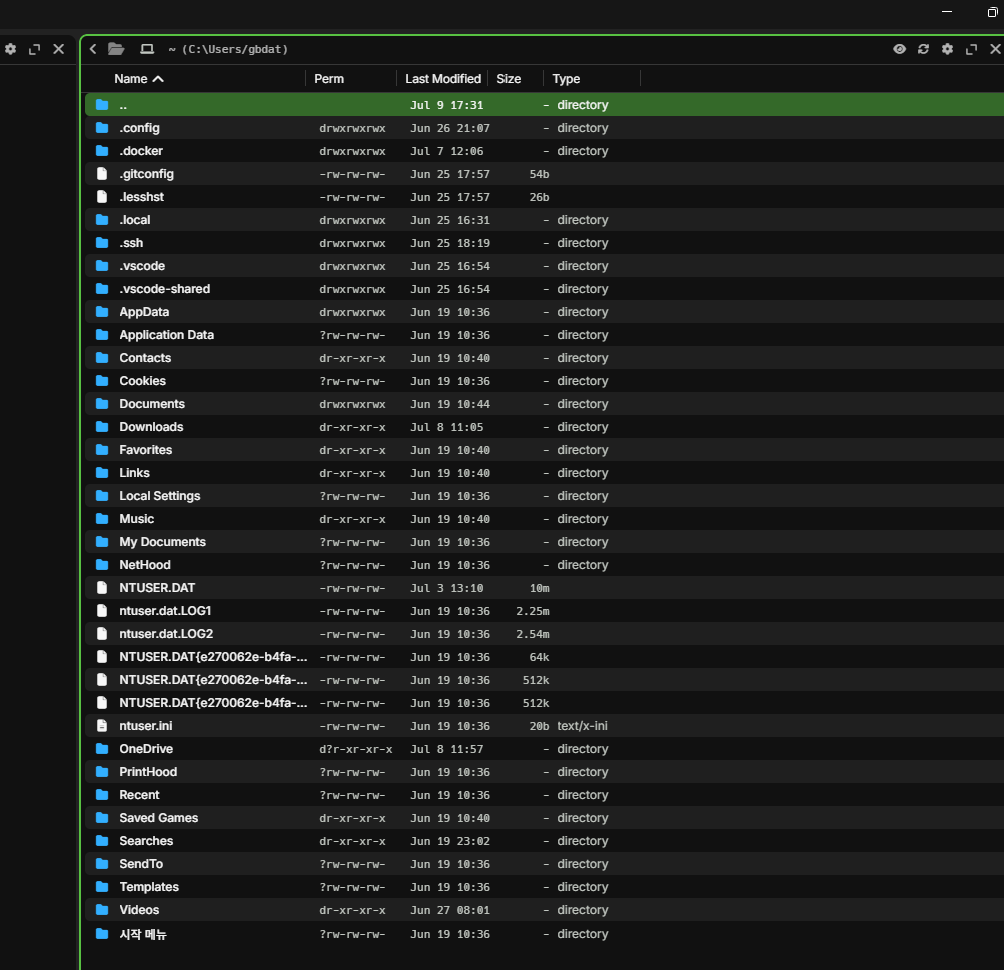This screenshot has height=970, width=1004.
Task: Select the .gitconfig file icon
Action: (102, 174)
